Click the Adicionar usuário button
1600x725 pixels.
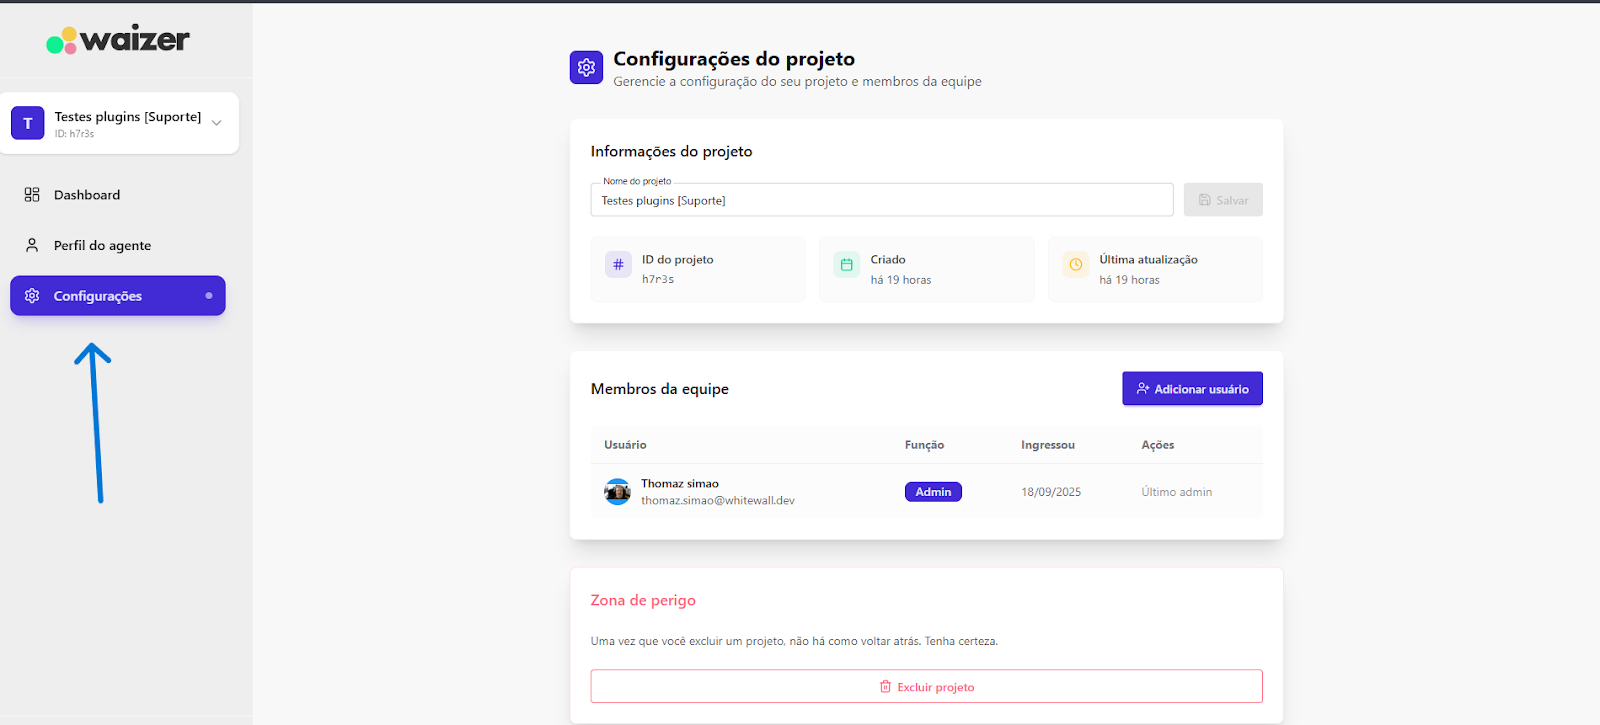1192,389
